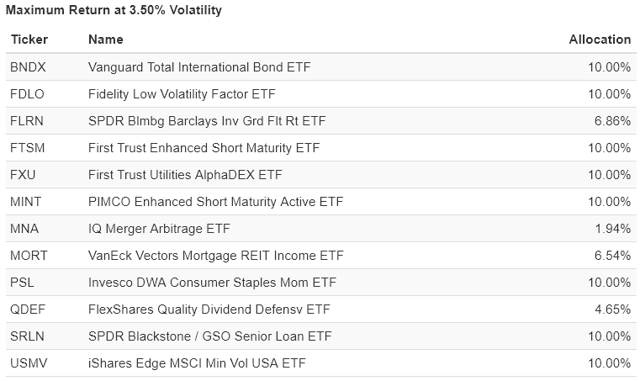This screenshot has height=381, width=640.
Task: Click the 4.65% allocation value
Action: [613, 310]
